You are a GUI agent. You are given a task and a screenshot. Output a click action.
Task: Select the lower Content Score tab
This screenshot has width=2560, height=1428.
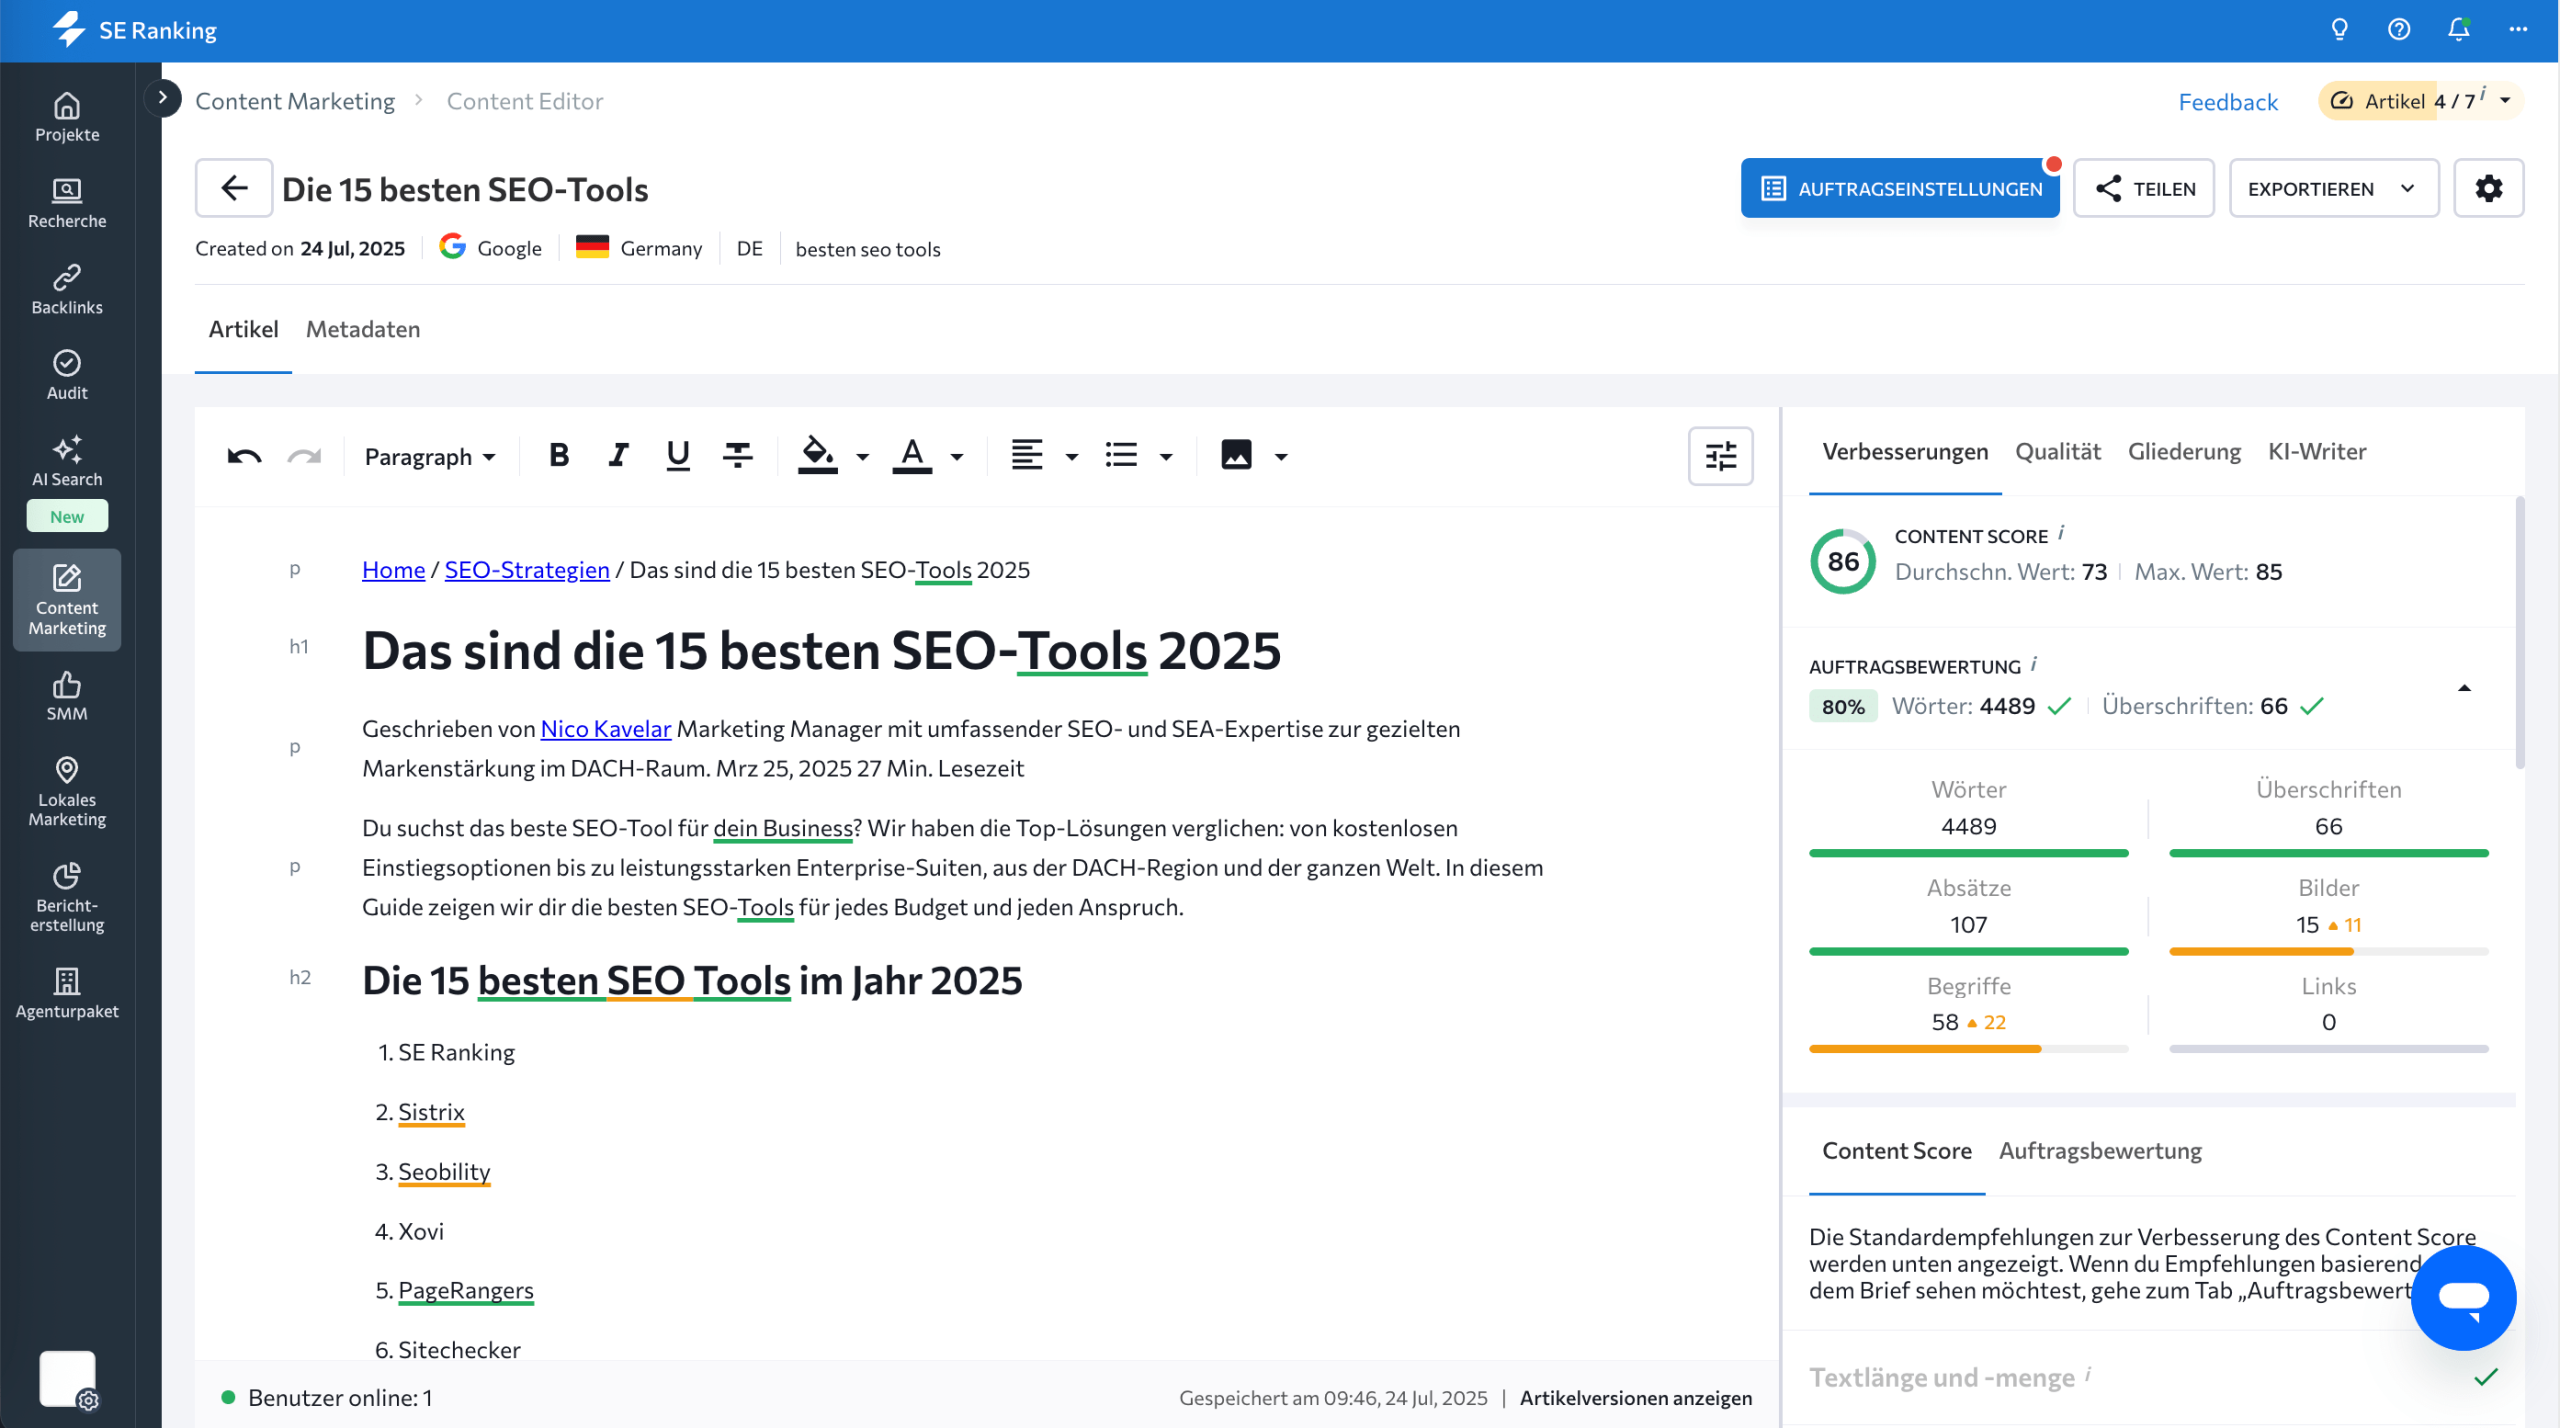1896,1150
